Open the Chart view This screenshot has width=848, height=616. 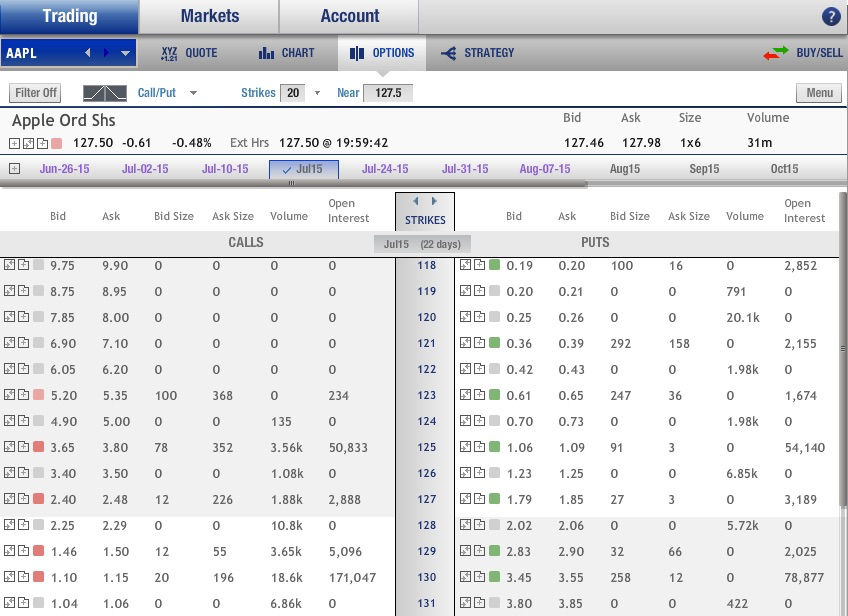[286, 53]
